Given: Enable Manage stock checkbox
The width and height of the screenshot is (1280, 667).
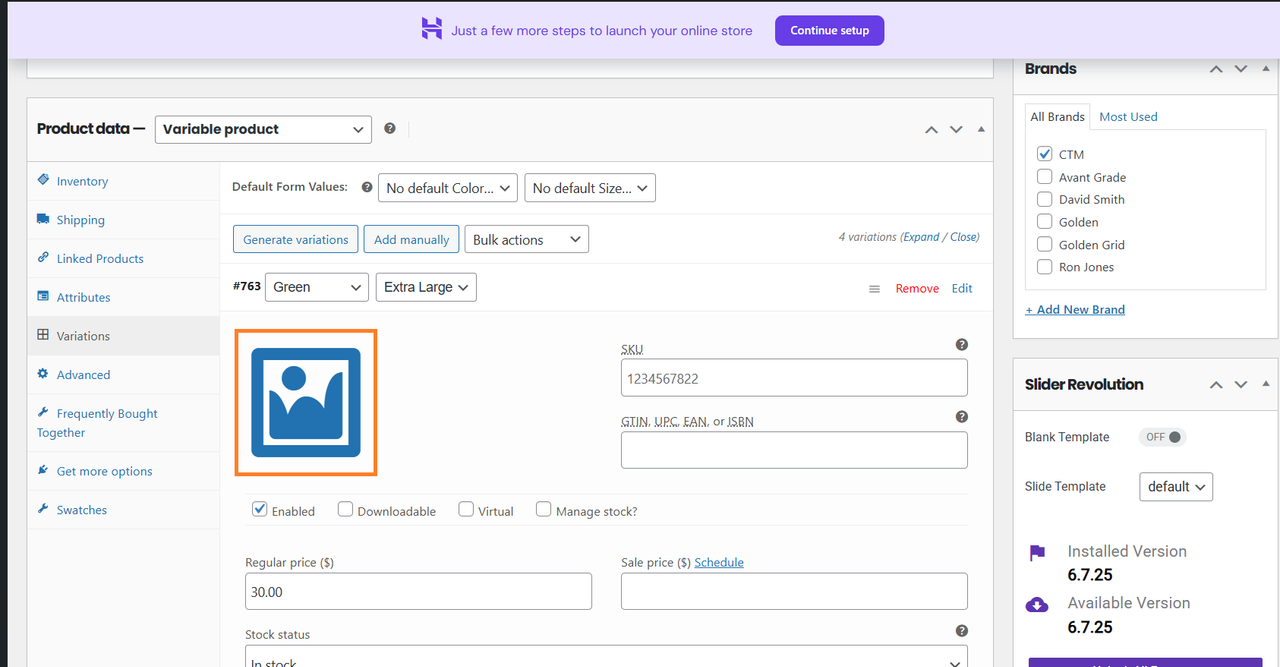Looking at the screenshot, I should (x=544, y=509).
